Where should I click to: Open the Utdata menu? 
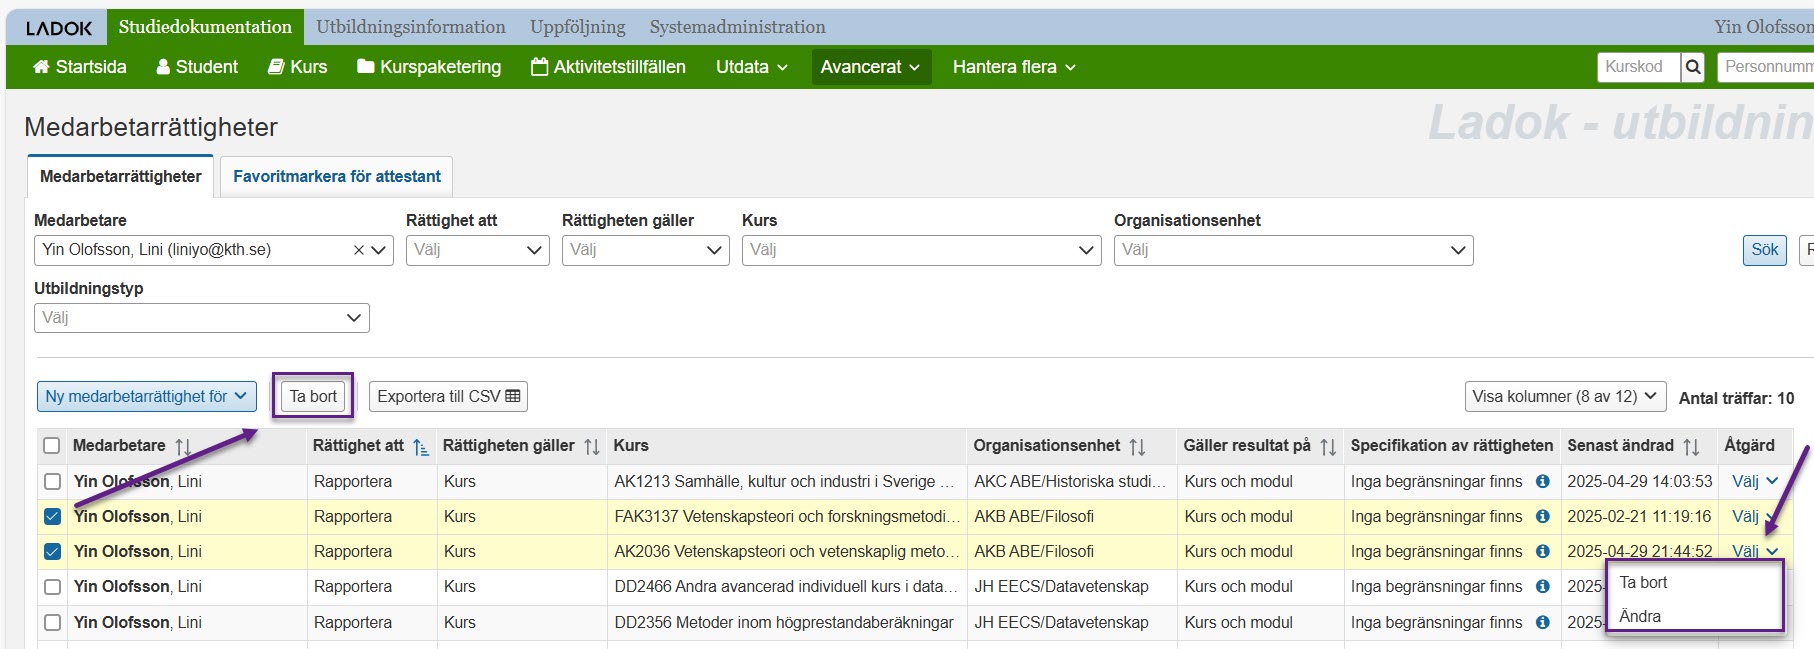pos(752,67)
